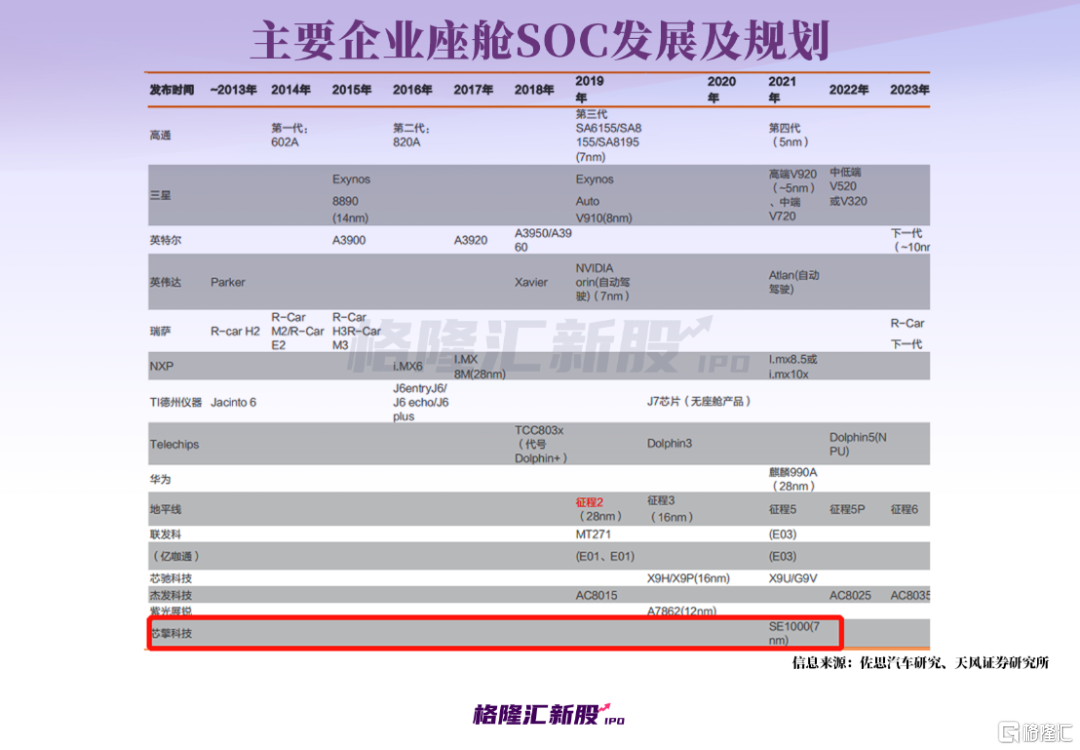Select the ~2013年 column header
This screenshot has height=750, width=1080.
tap(233, 90)
